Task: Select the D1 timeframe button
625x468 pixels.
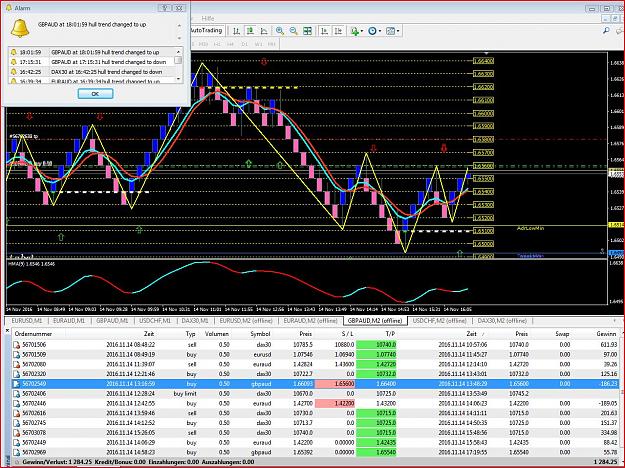Action: (x=245, y=44)
